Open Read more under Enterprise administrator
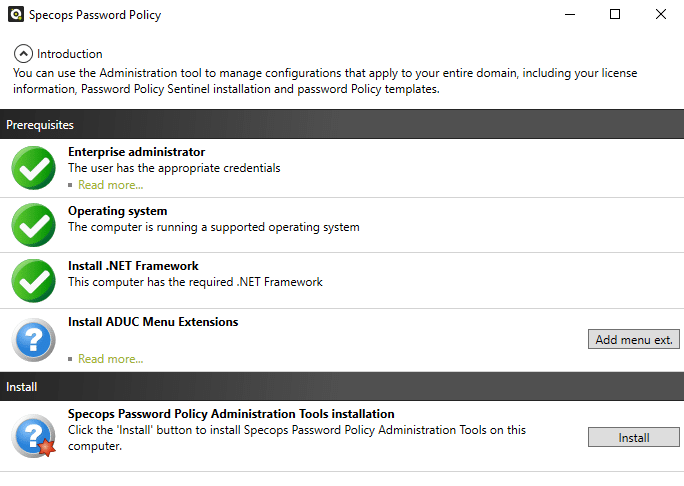This screenshot has width=684, height=486. [110, 185]
